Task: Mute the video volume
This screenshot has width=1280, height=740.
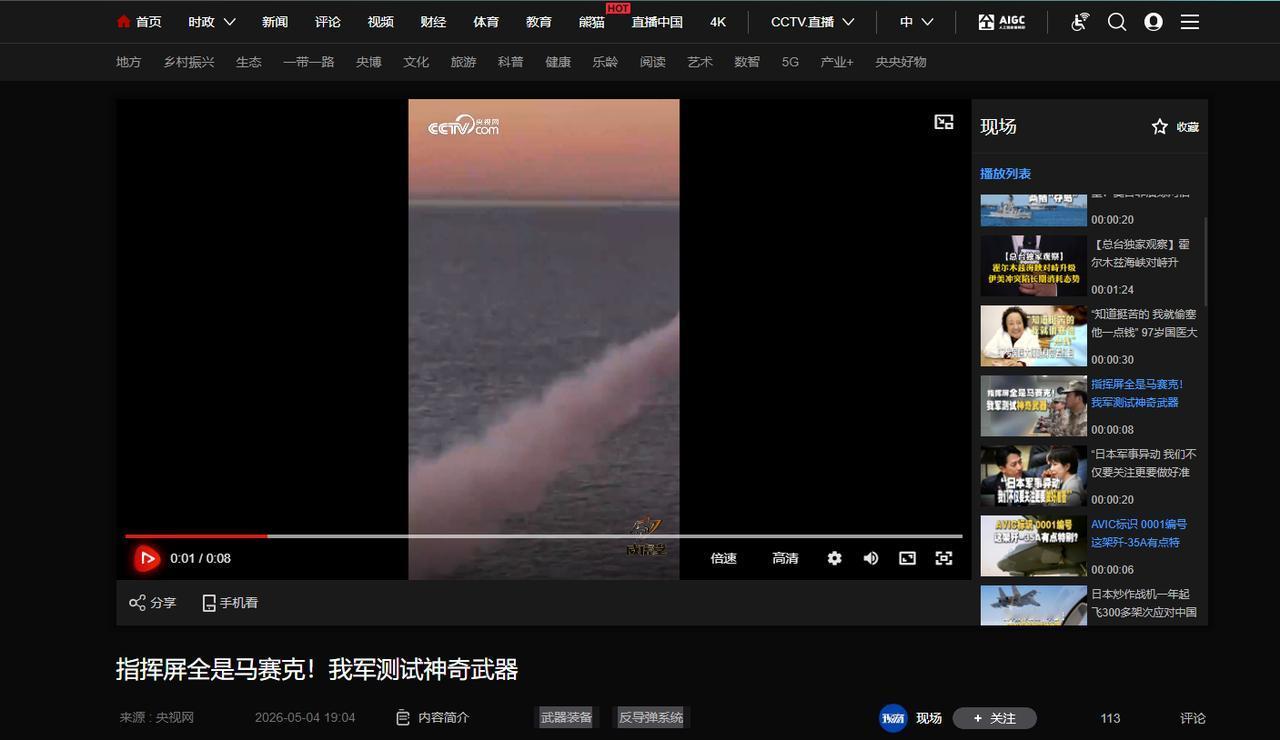Action: coord(871,558)
